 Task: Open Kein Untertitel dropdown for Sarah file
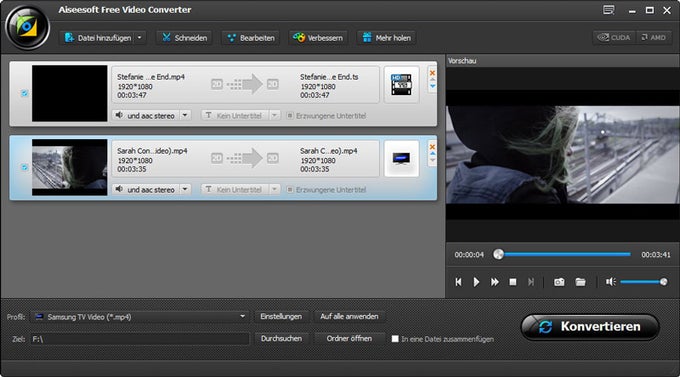[x=275, y=189]
